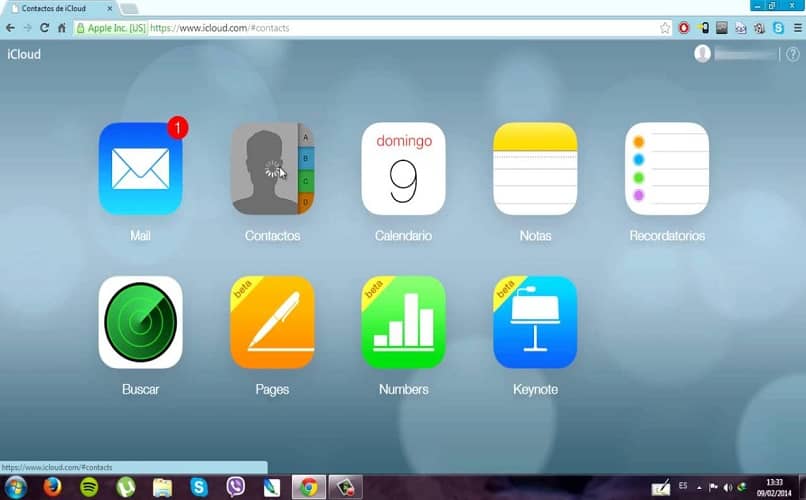Open uTorrent from the taskbar
This screenshot has height=500, width=806.
pos(125,487)
